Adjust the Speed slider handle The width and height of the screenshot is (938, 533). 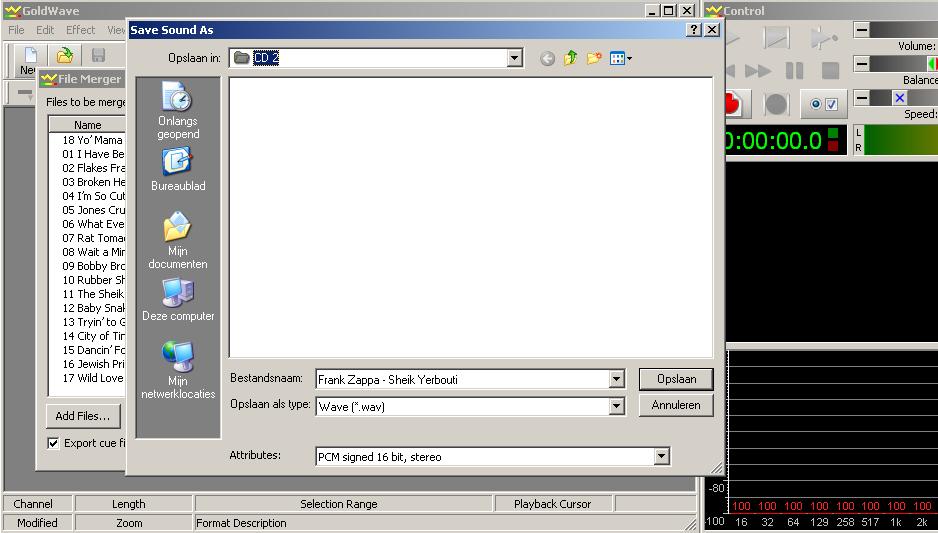(899, 98)
